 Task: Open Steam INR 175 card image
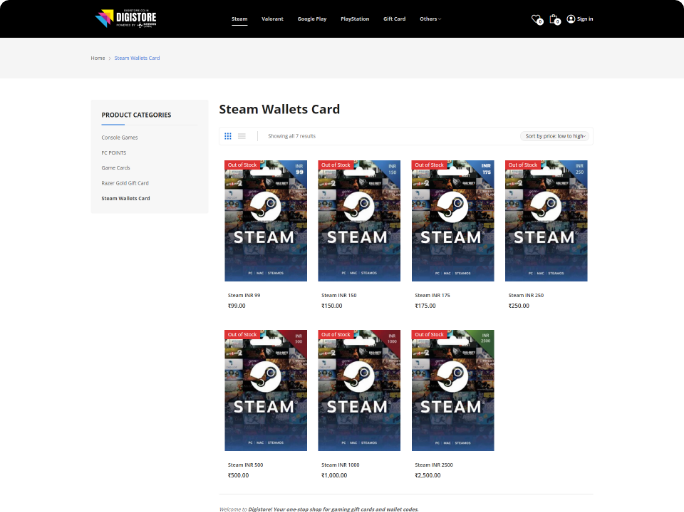[x=453, y=221]
